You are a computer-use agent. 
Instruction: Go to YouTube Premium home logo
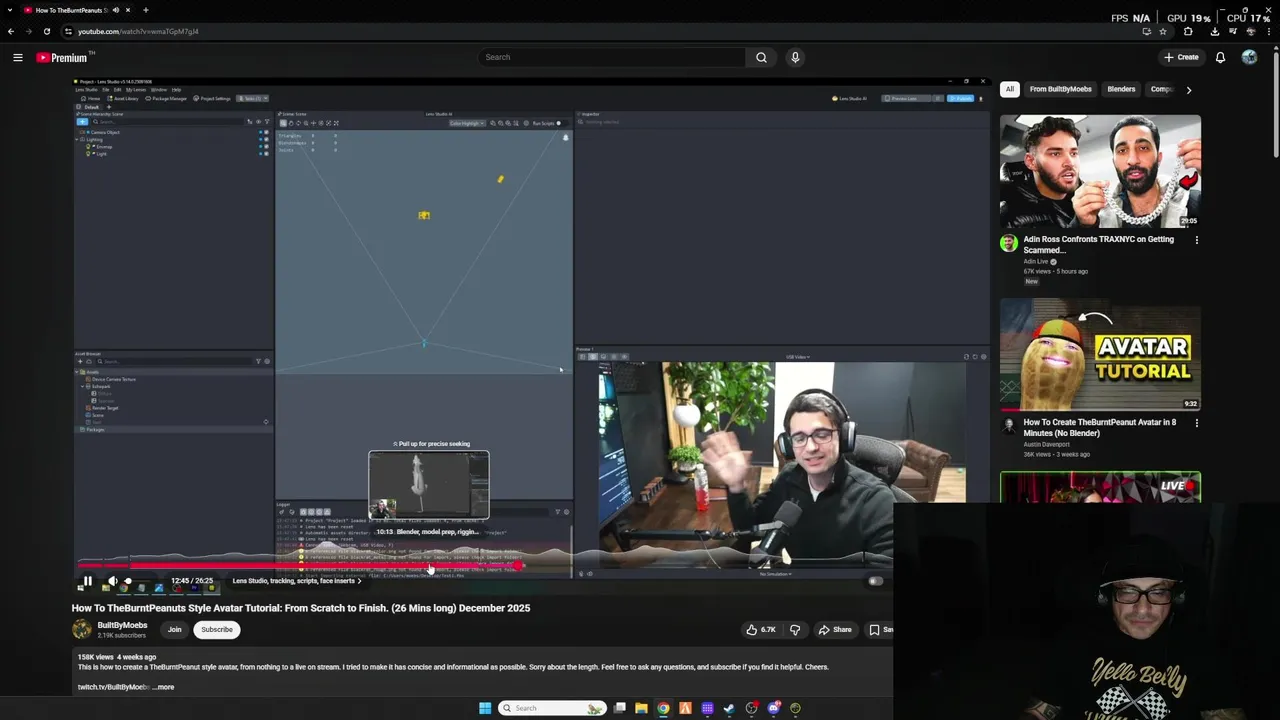64,57
